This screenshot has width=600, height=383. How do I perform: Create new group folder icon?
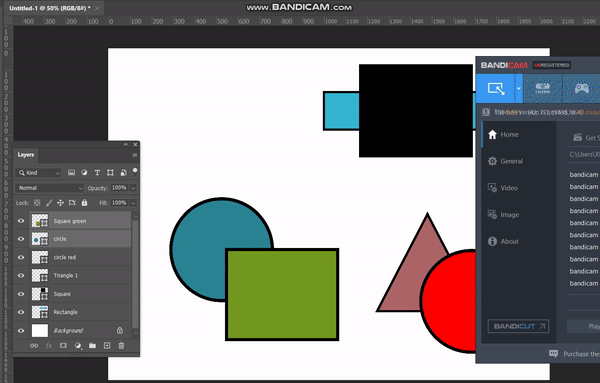[92, 346]
